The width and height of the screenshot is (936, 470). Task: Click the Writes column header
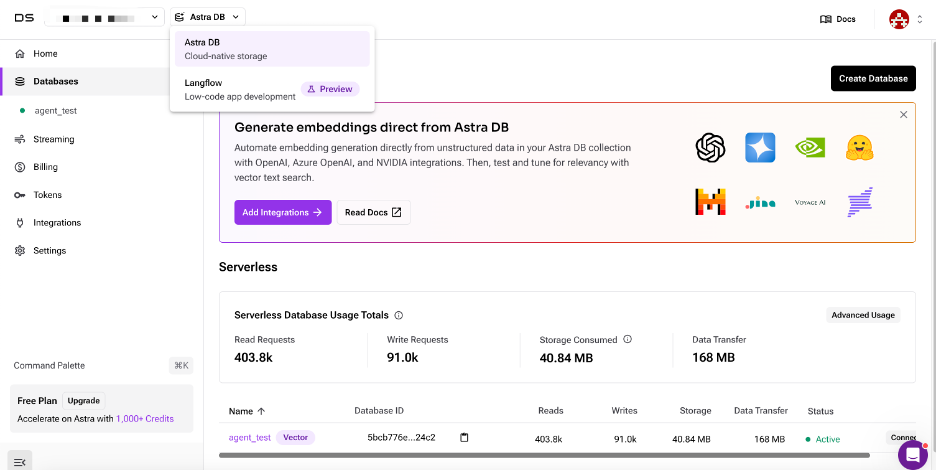[624, 411]
